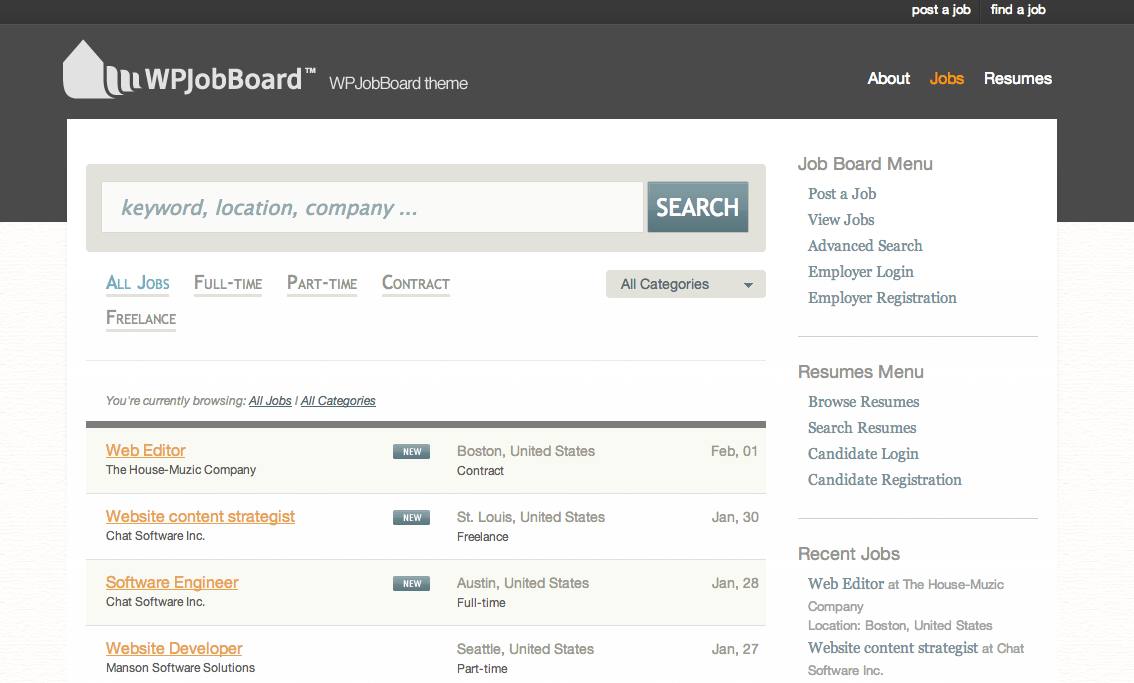The height and width of the screenshot is (683, 1134).
Task: Open the Website content strategist listing
Action: click(200, 516)
